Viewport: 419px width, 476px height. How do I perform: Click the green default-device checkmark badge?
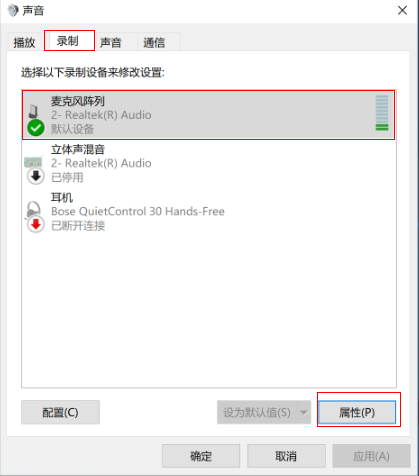pyautogui.click(x=36, y=128)
